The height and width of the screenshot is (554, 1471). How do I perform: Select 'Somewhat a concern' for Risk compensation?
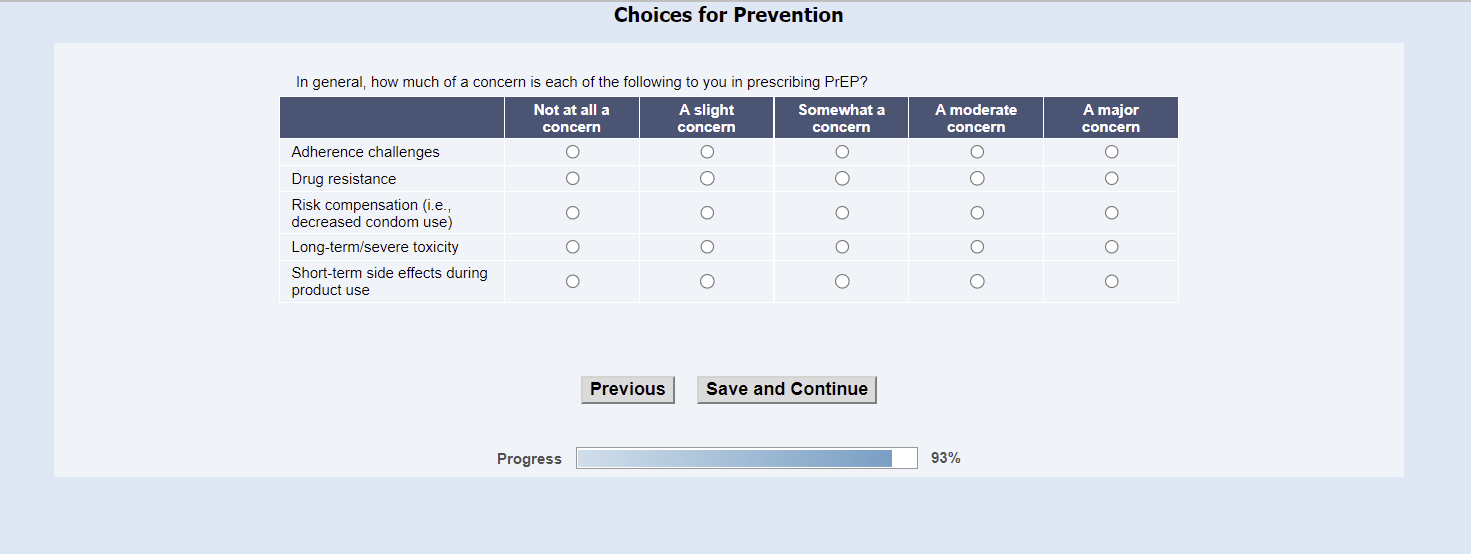[x=842, y=213]
